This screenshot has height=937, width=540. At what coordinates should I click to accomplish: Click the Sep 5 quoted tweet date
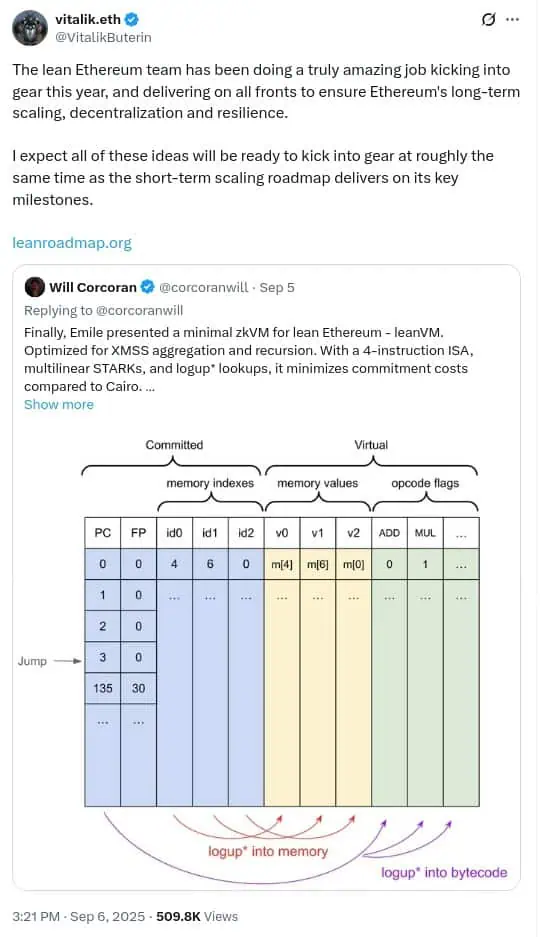click(x=277, y=287)
